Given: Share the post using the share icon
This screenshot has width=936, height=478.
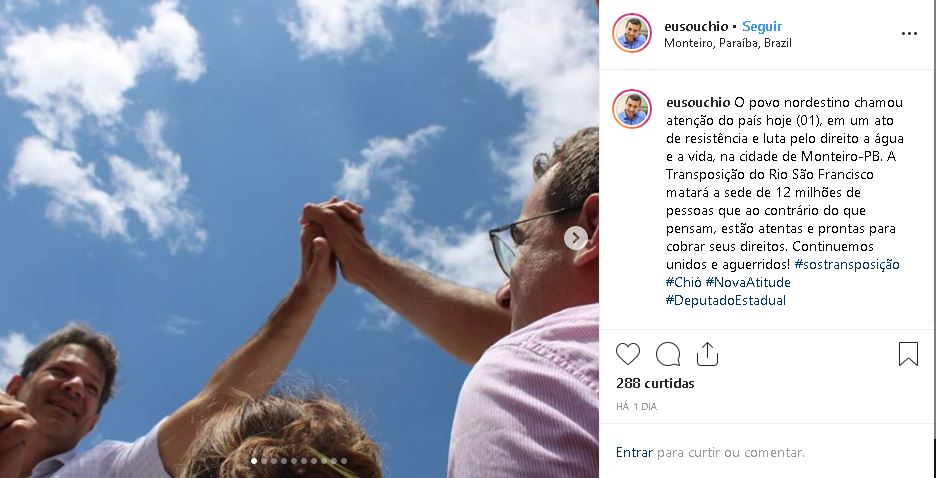Looking at the screenshot, I should click(707, 354).
